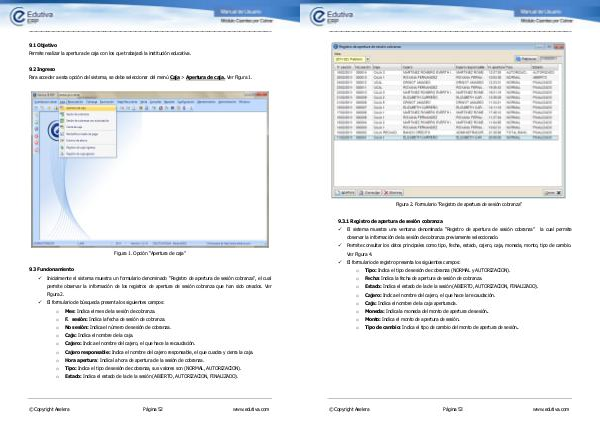Open www.edutiva.com link in left page footer
This screenshot has width=600, height=424.
[x=251, y=409]
